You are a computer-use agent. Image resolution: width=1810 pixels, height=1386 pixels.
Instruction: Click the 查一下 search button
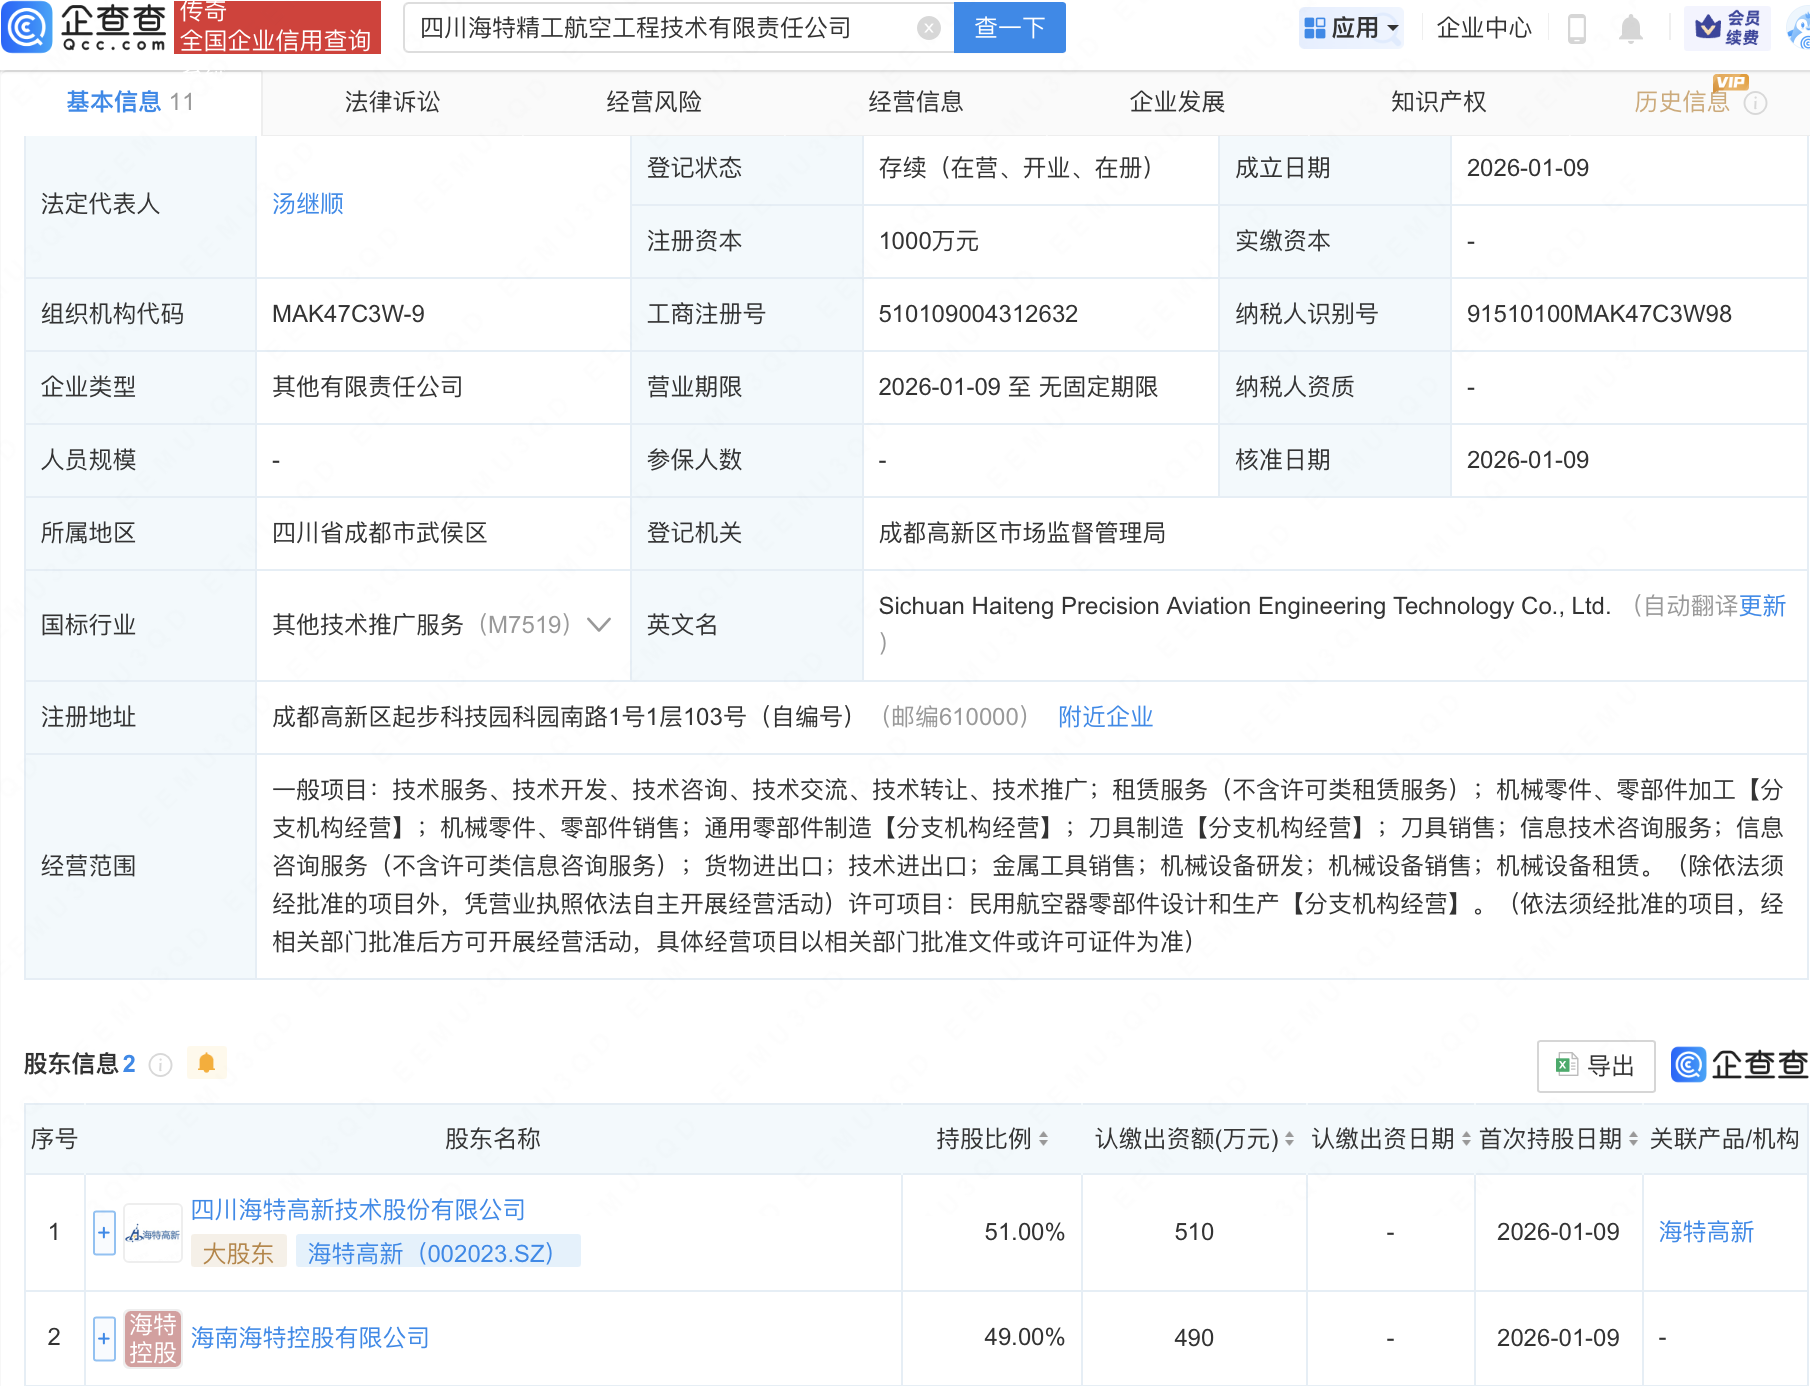pyautogui.click(x=1009, y=28)
